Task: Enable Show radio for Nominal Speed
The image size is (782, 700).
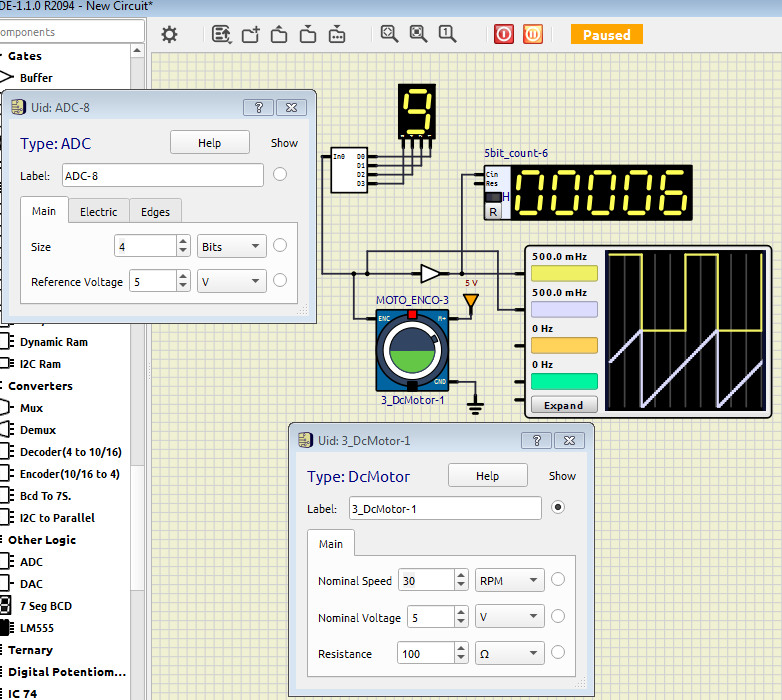Action: click(558, 580)
